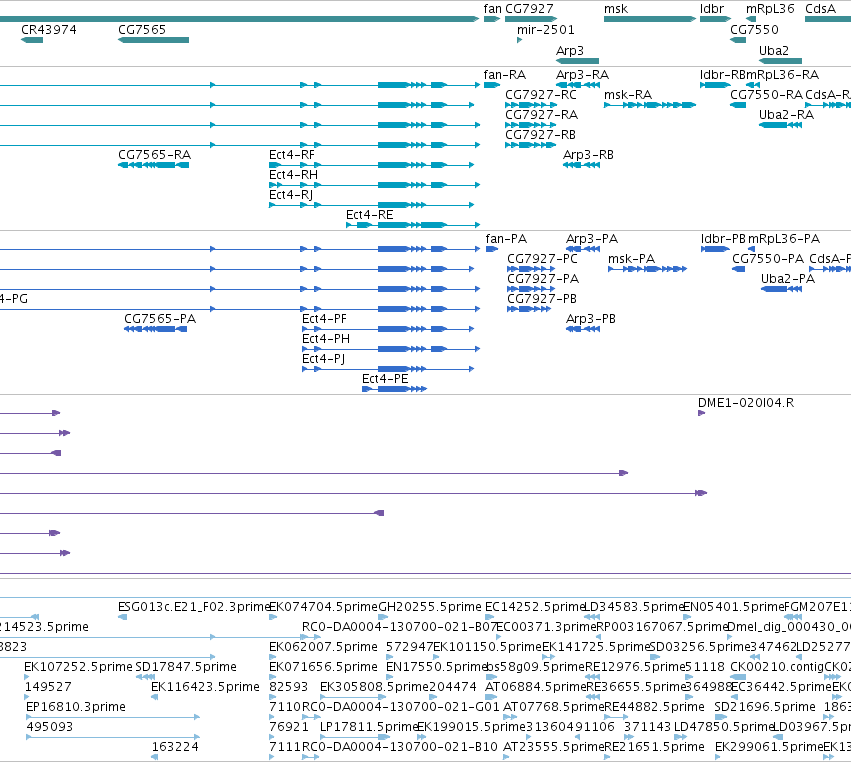Click the CG7565 gene label

click(x=142, y=30)
